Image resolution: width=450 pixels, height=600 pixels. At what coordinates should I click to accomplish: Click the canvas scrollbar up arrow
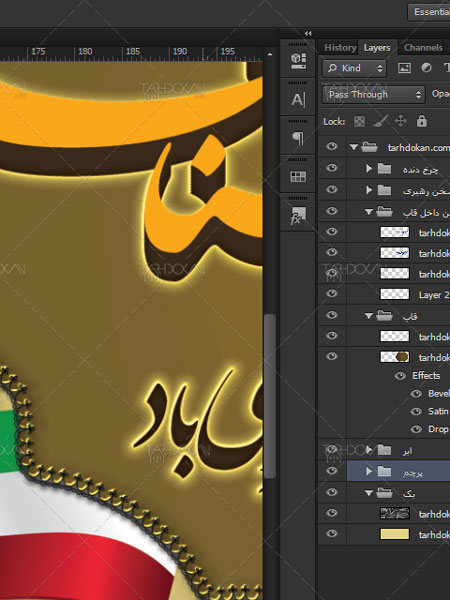270,54
